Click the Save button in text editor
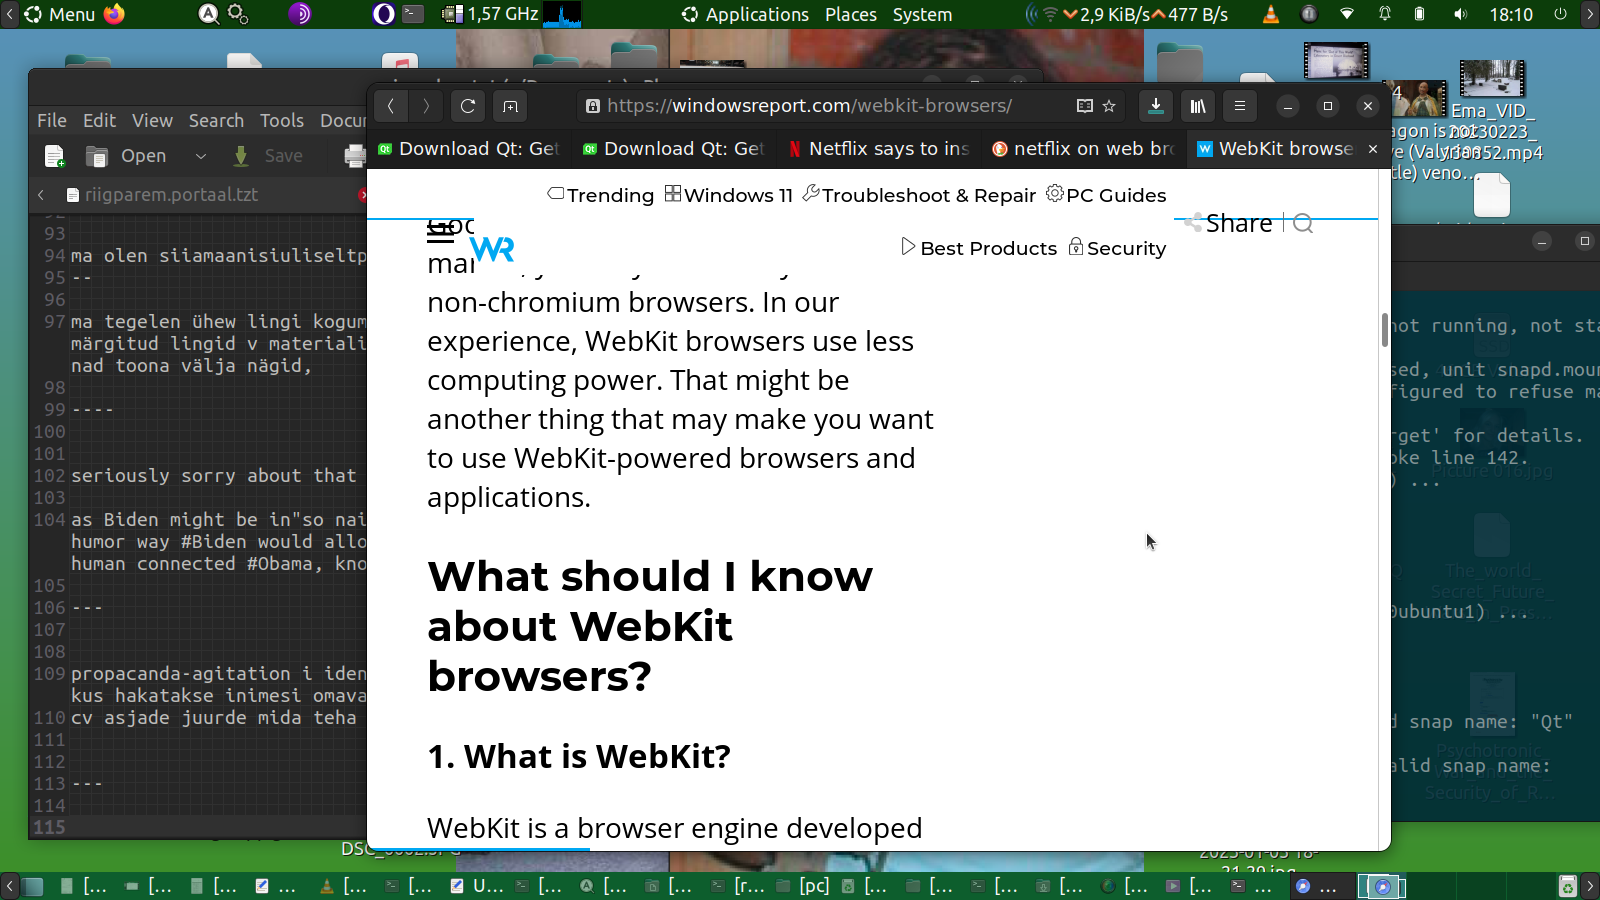 [x=268, y=156]
